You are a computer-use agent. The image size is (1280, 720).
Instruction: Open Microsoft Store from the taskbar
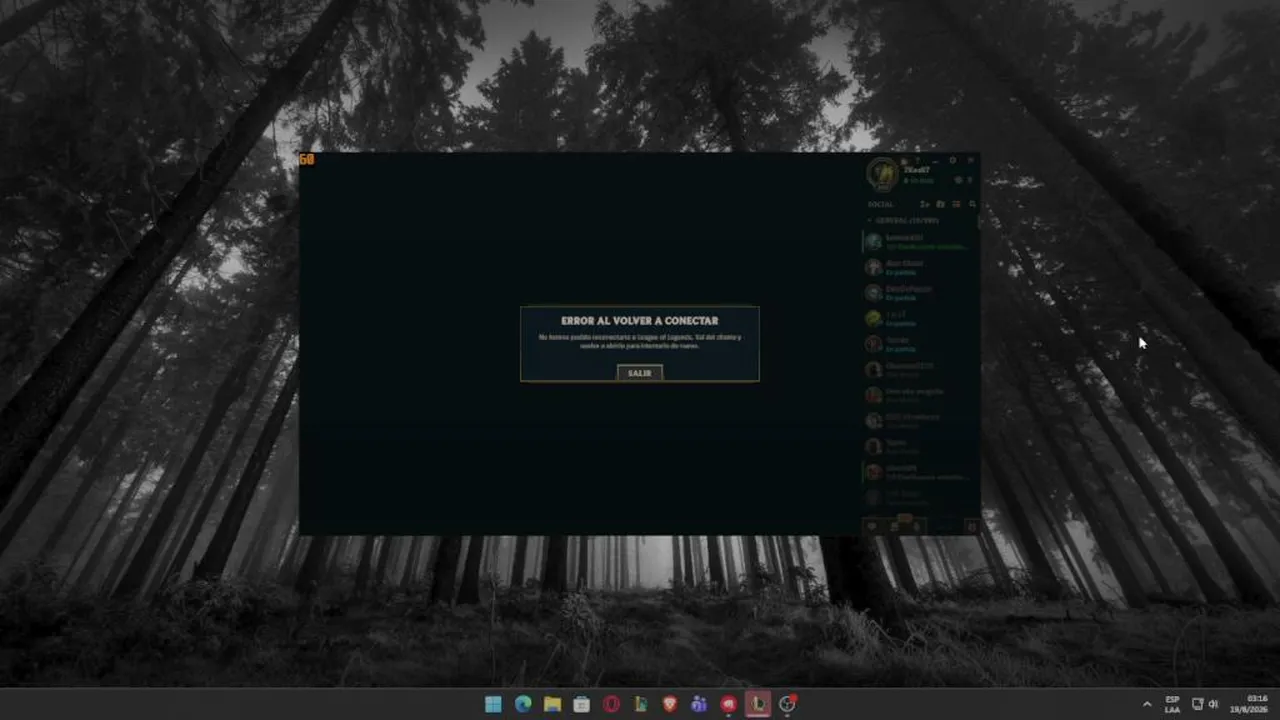click(581, 704)
